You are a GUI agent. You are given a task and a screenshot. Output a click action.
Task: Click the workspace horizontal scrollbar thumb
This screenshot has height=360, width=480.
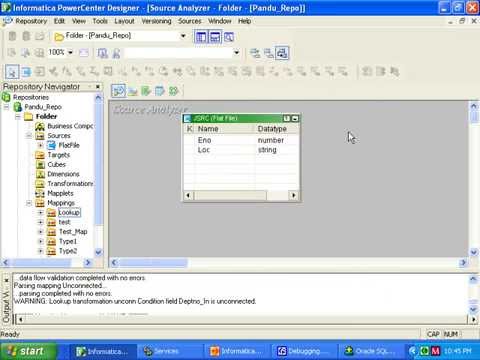[x=153, y=263]
